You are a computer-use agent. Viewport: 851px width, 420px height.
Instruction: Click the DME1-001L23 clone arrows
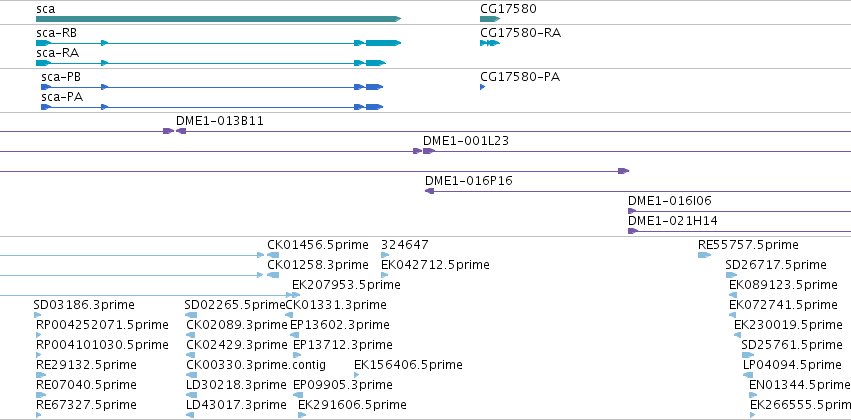424,151
